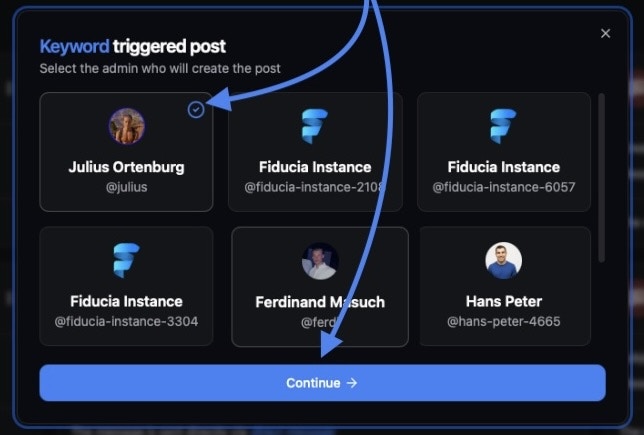Choose the @fiducia-instance-3304 handle
This screenshot has width=644, height=435.
(126, 321)
